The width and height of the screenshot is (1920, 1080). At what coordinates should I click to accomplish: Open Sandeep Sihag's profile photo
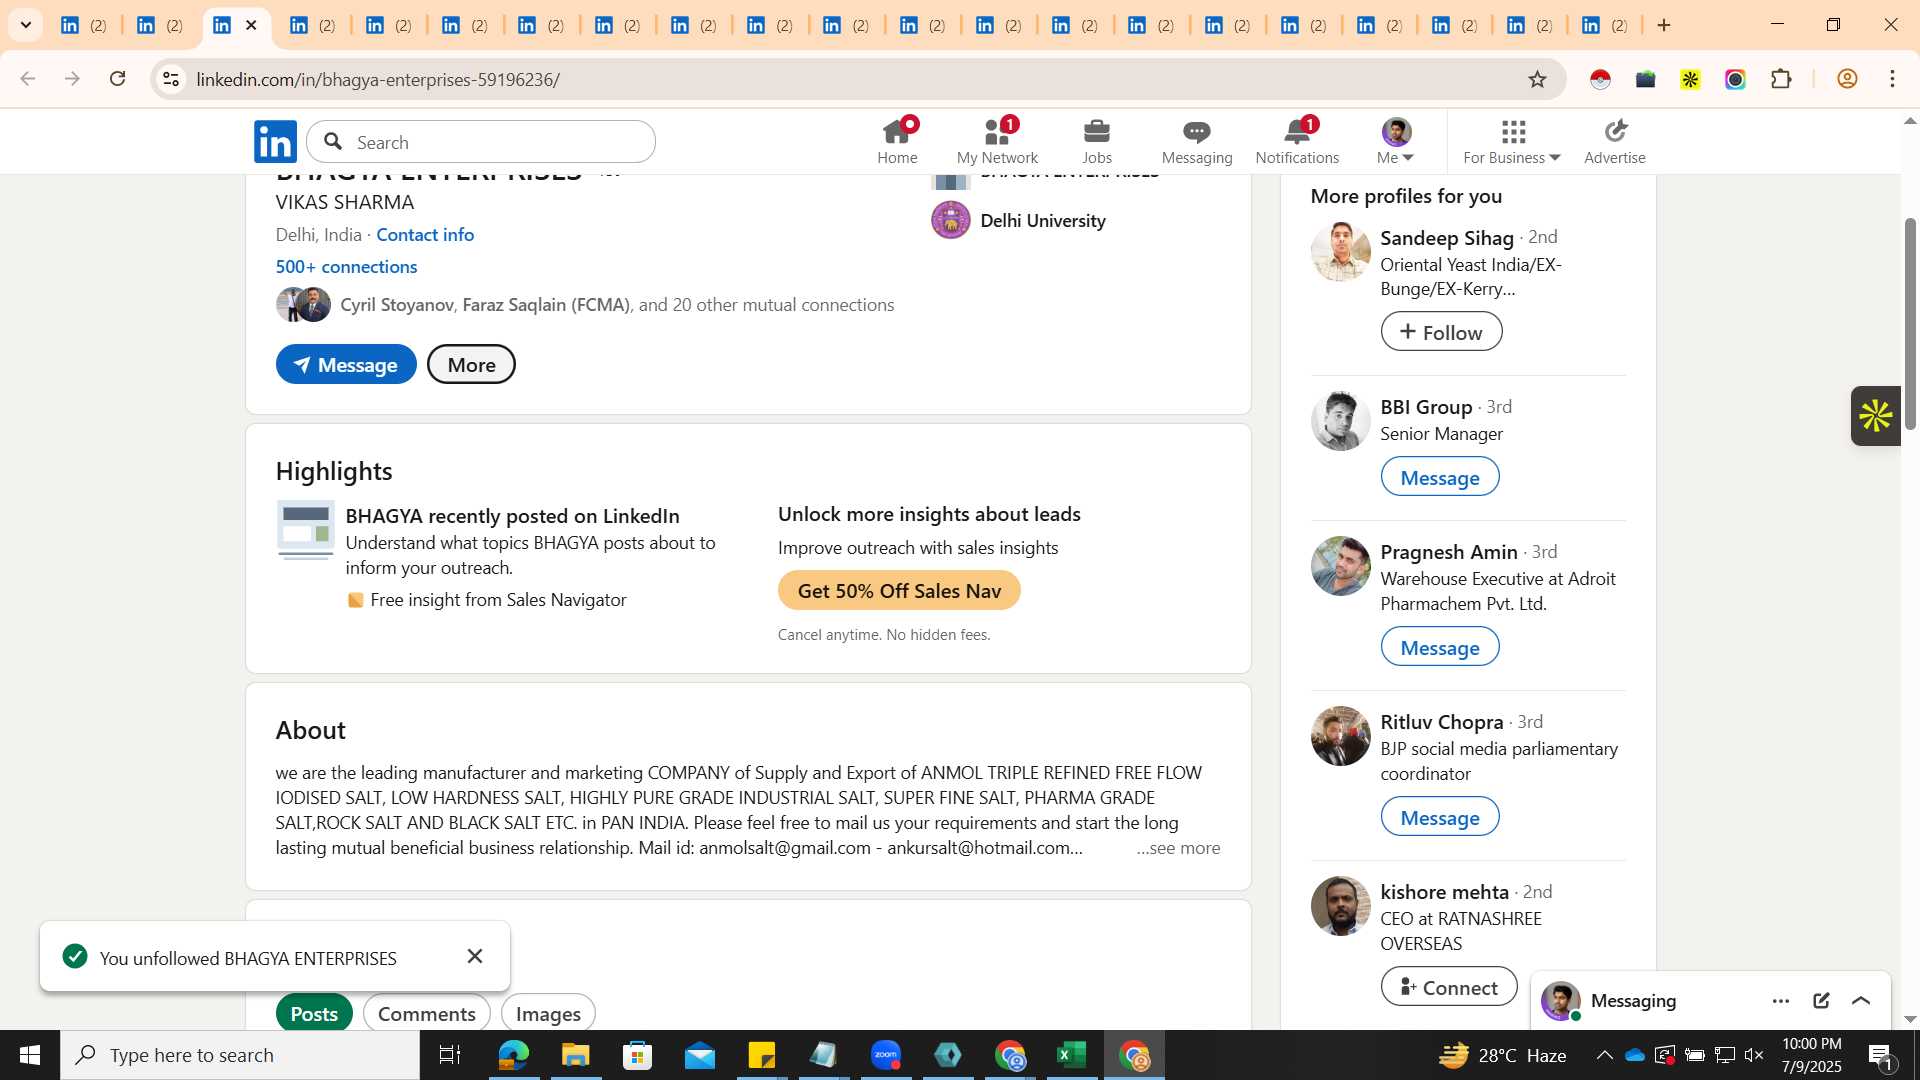pos(1340,251)
